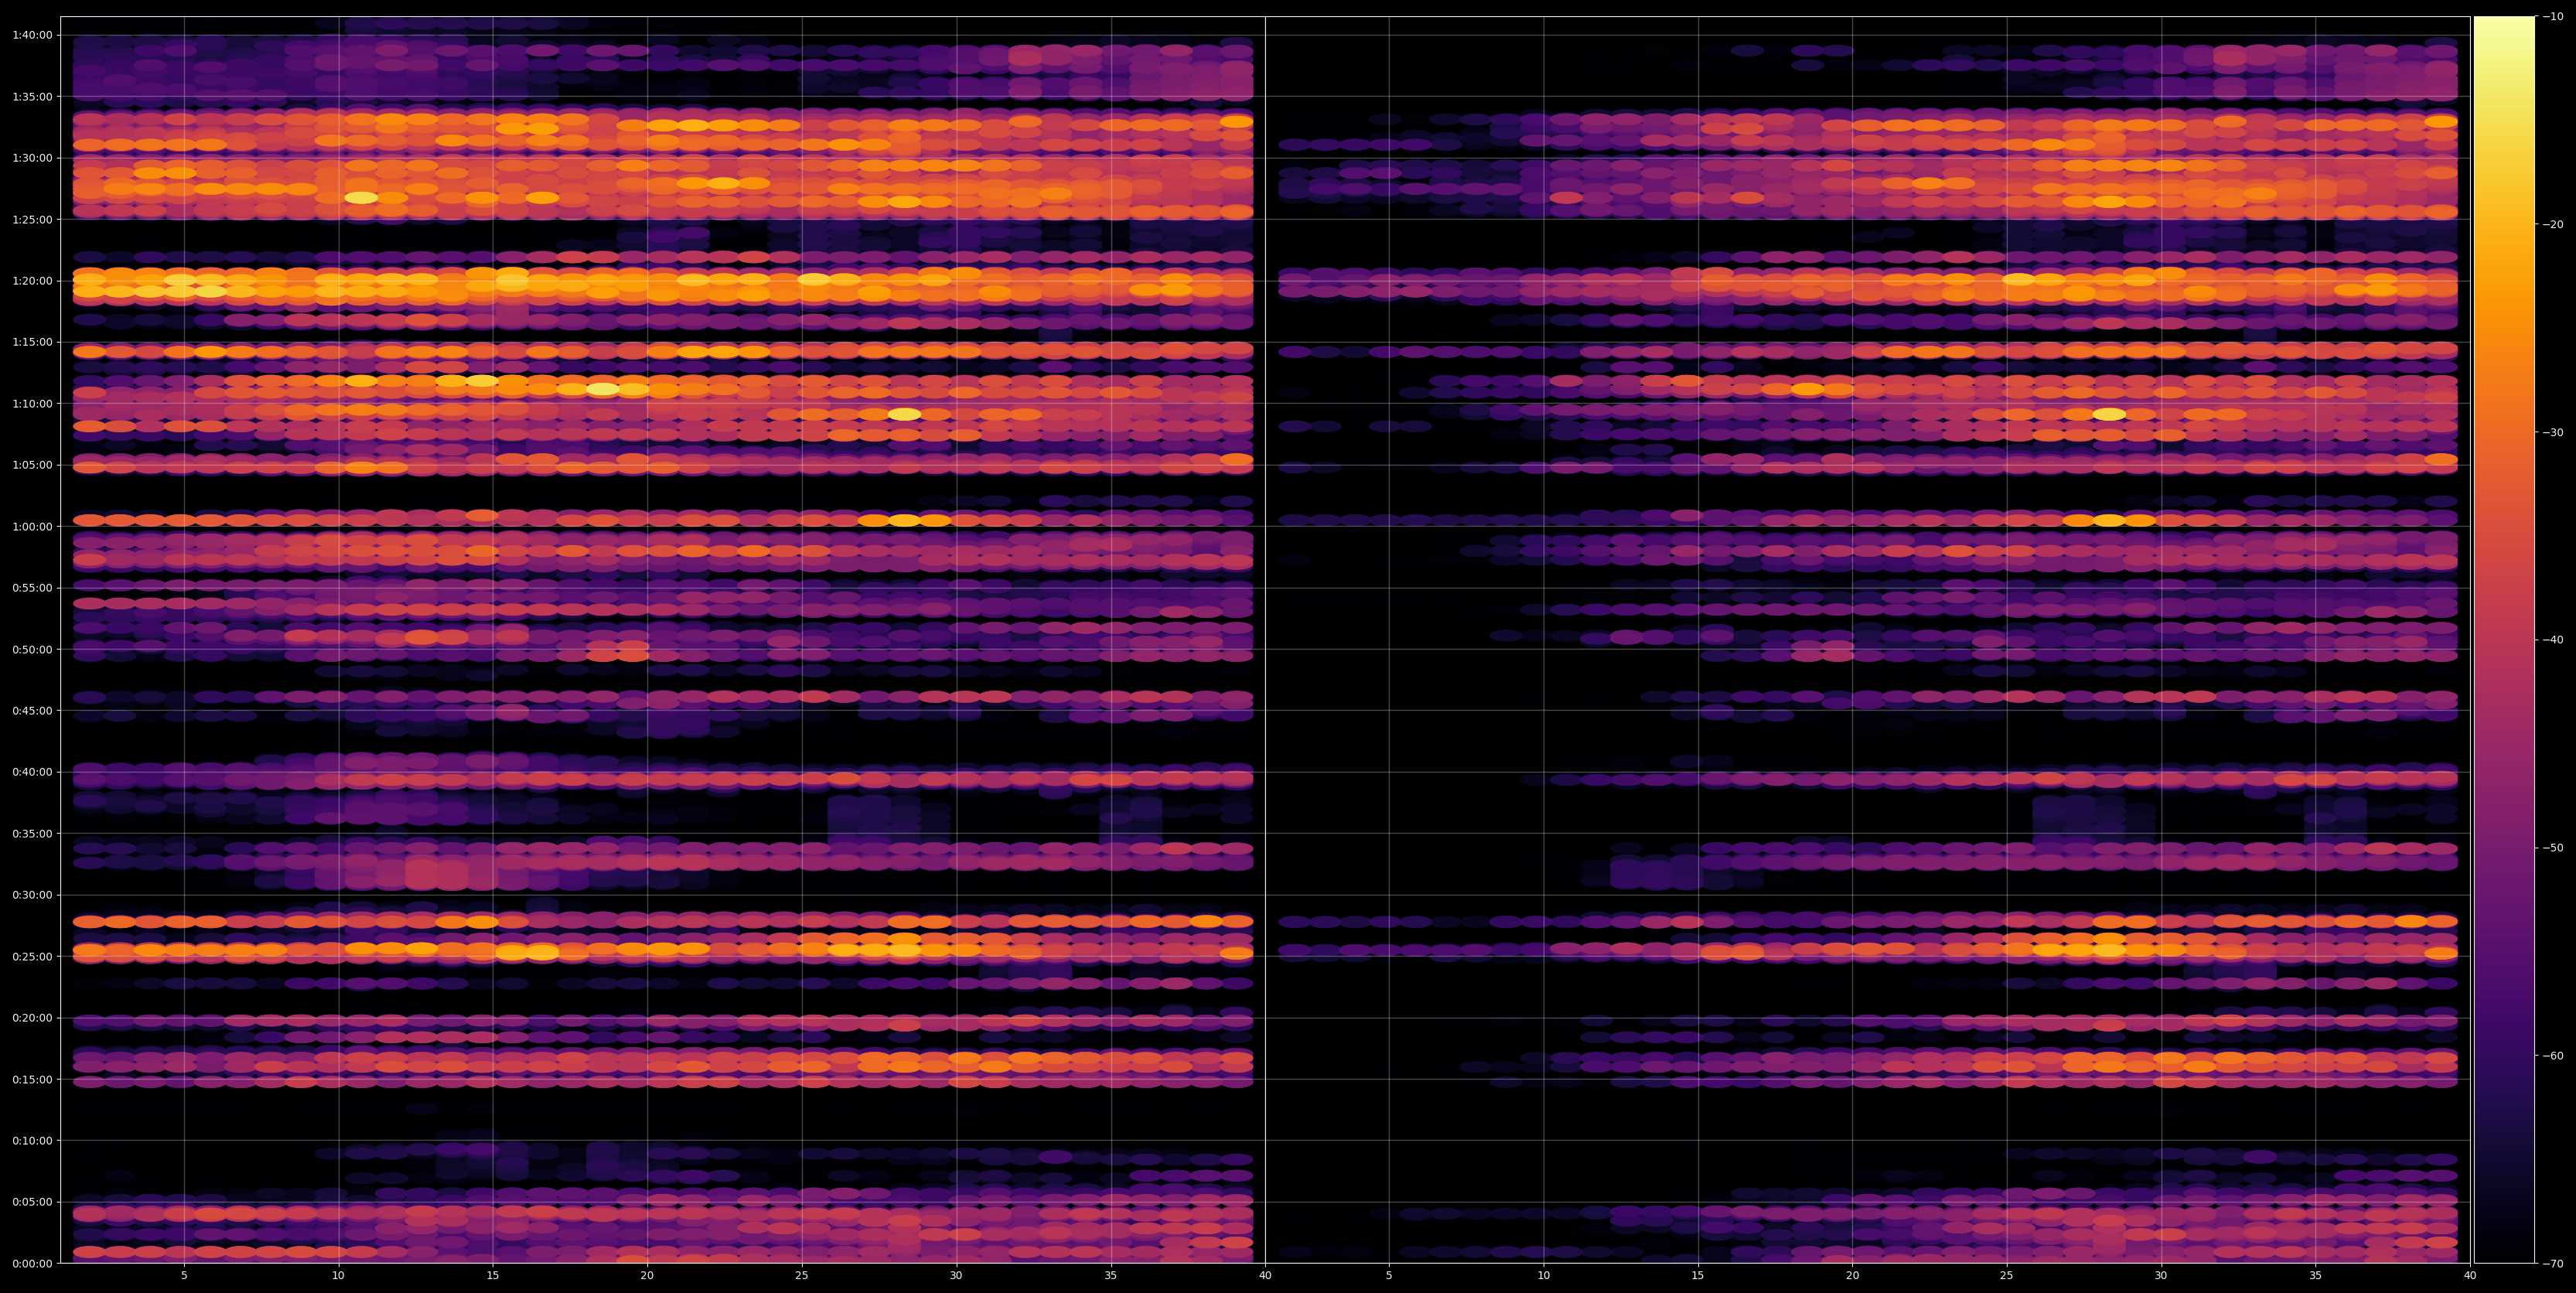Screen dimensions: 2576x1293
Task: Click x-axis tick 40 between the two heatmaps
Action: [x=1265, y=1276]
